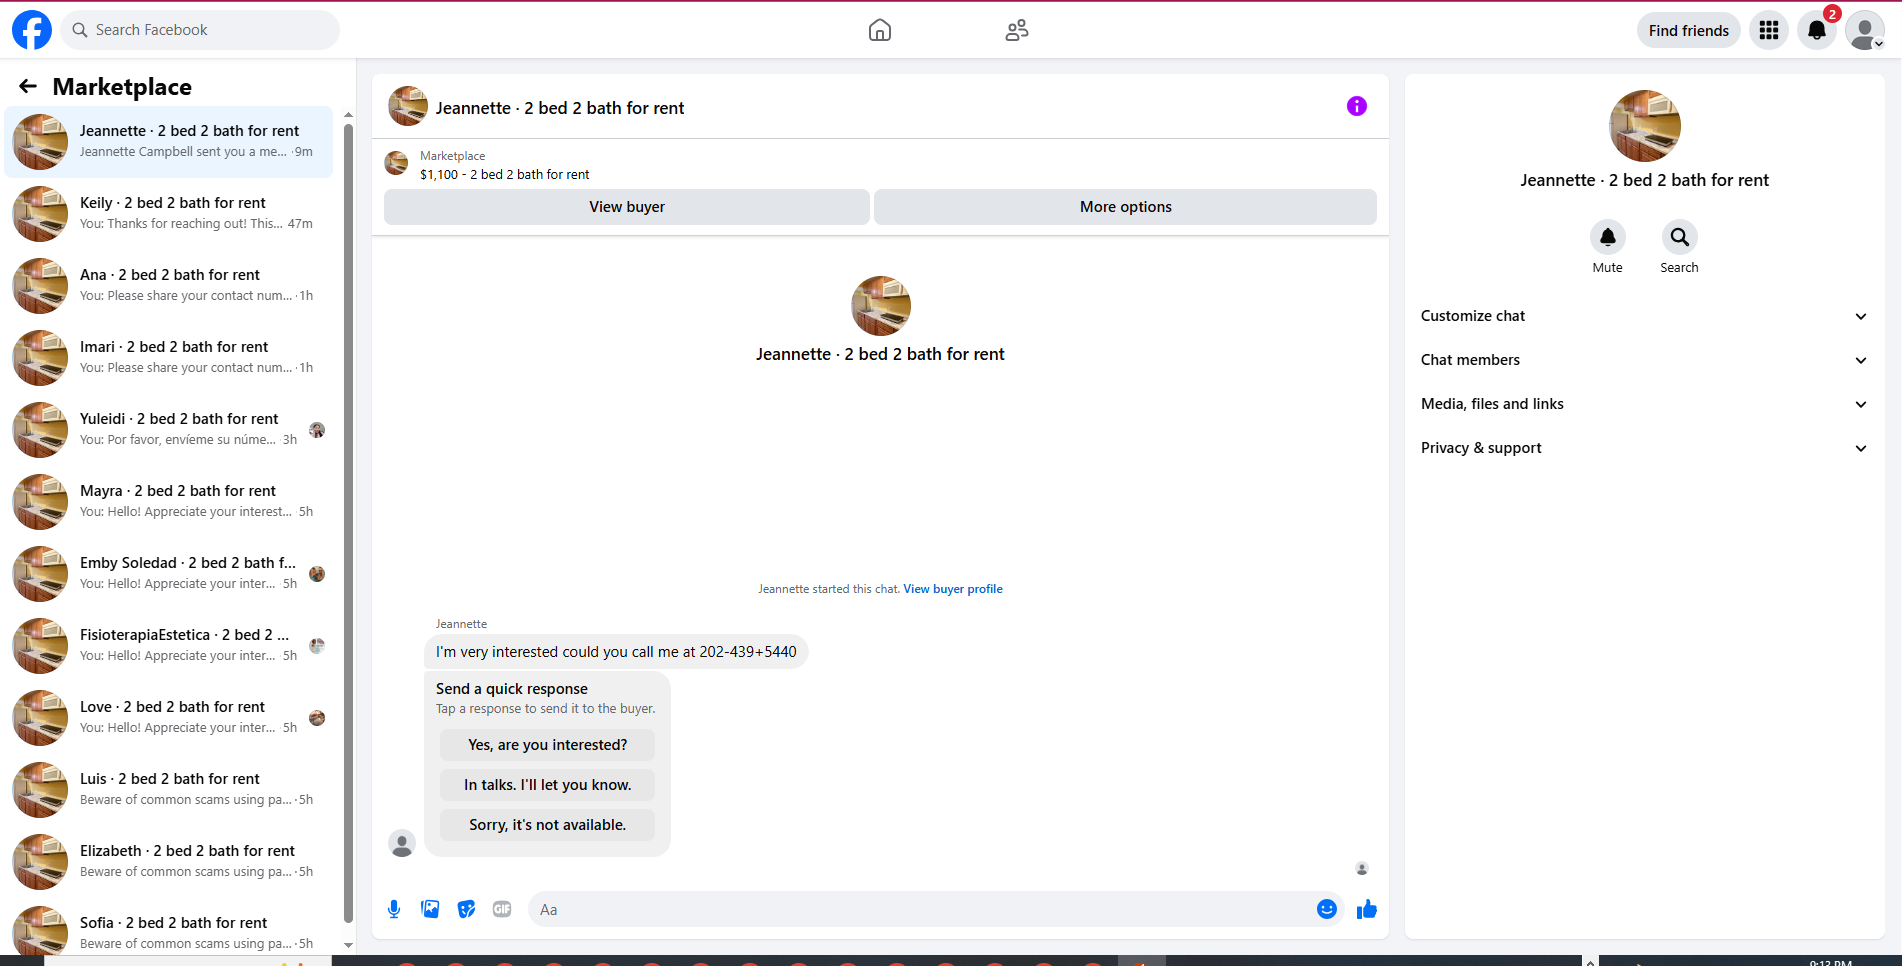Send quick response 'In talks. I'll let you know.'
The height and width of the screenshot is (966, 1902).
point(548,785)
